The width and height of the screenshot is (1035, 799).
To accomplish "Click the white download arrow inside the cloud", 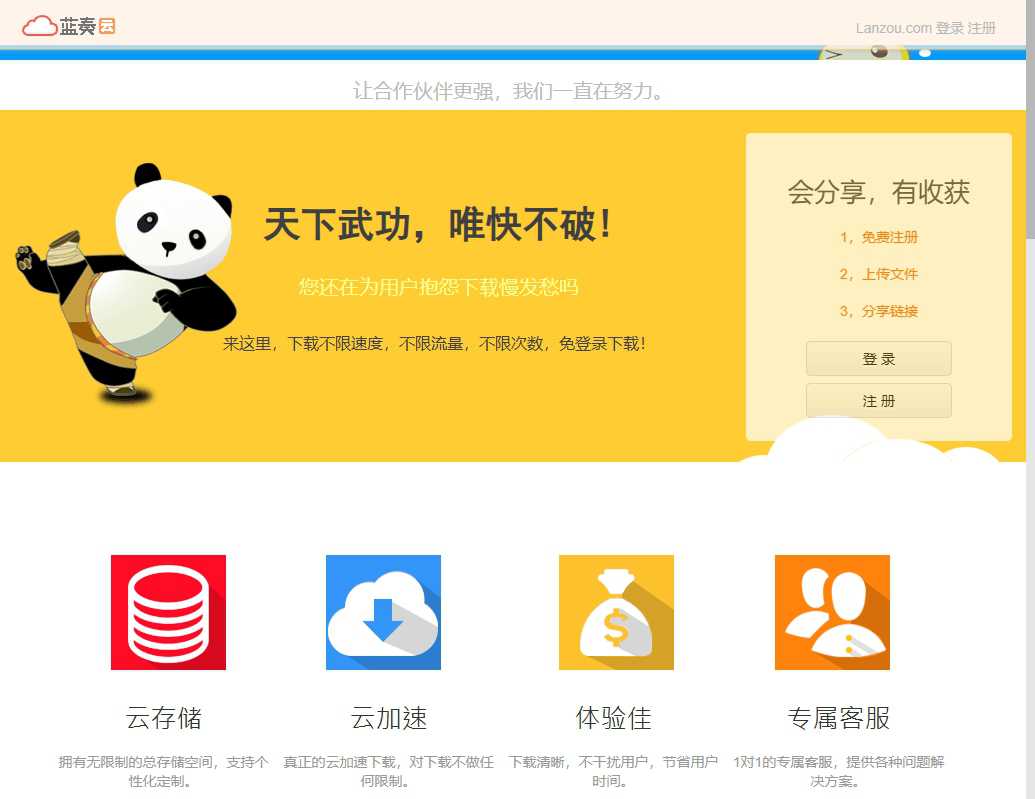I will (x=383, y=620).
